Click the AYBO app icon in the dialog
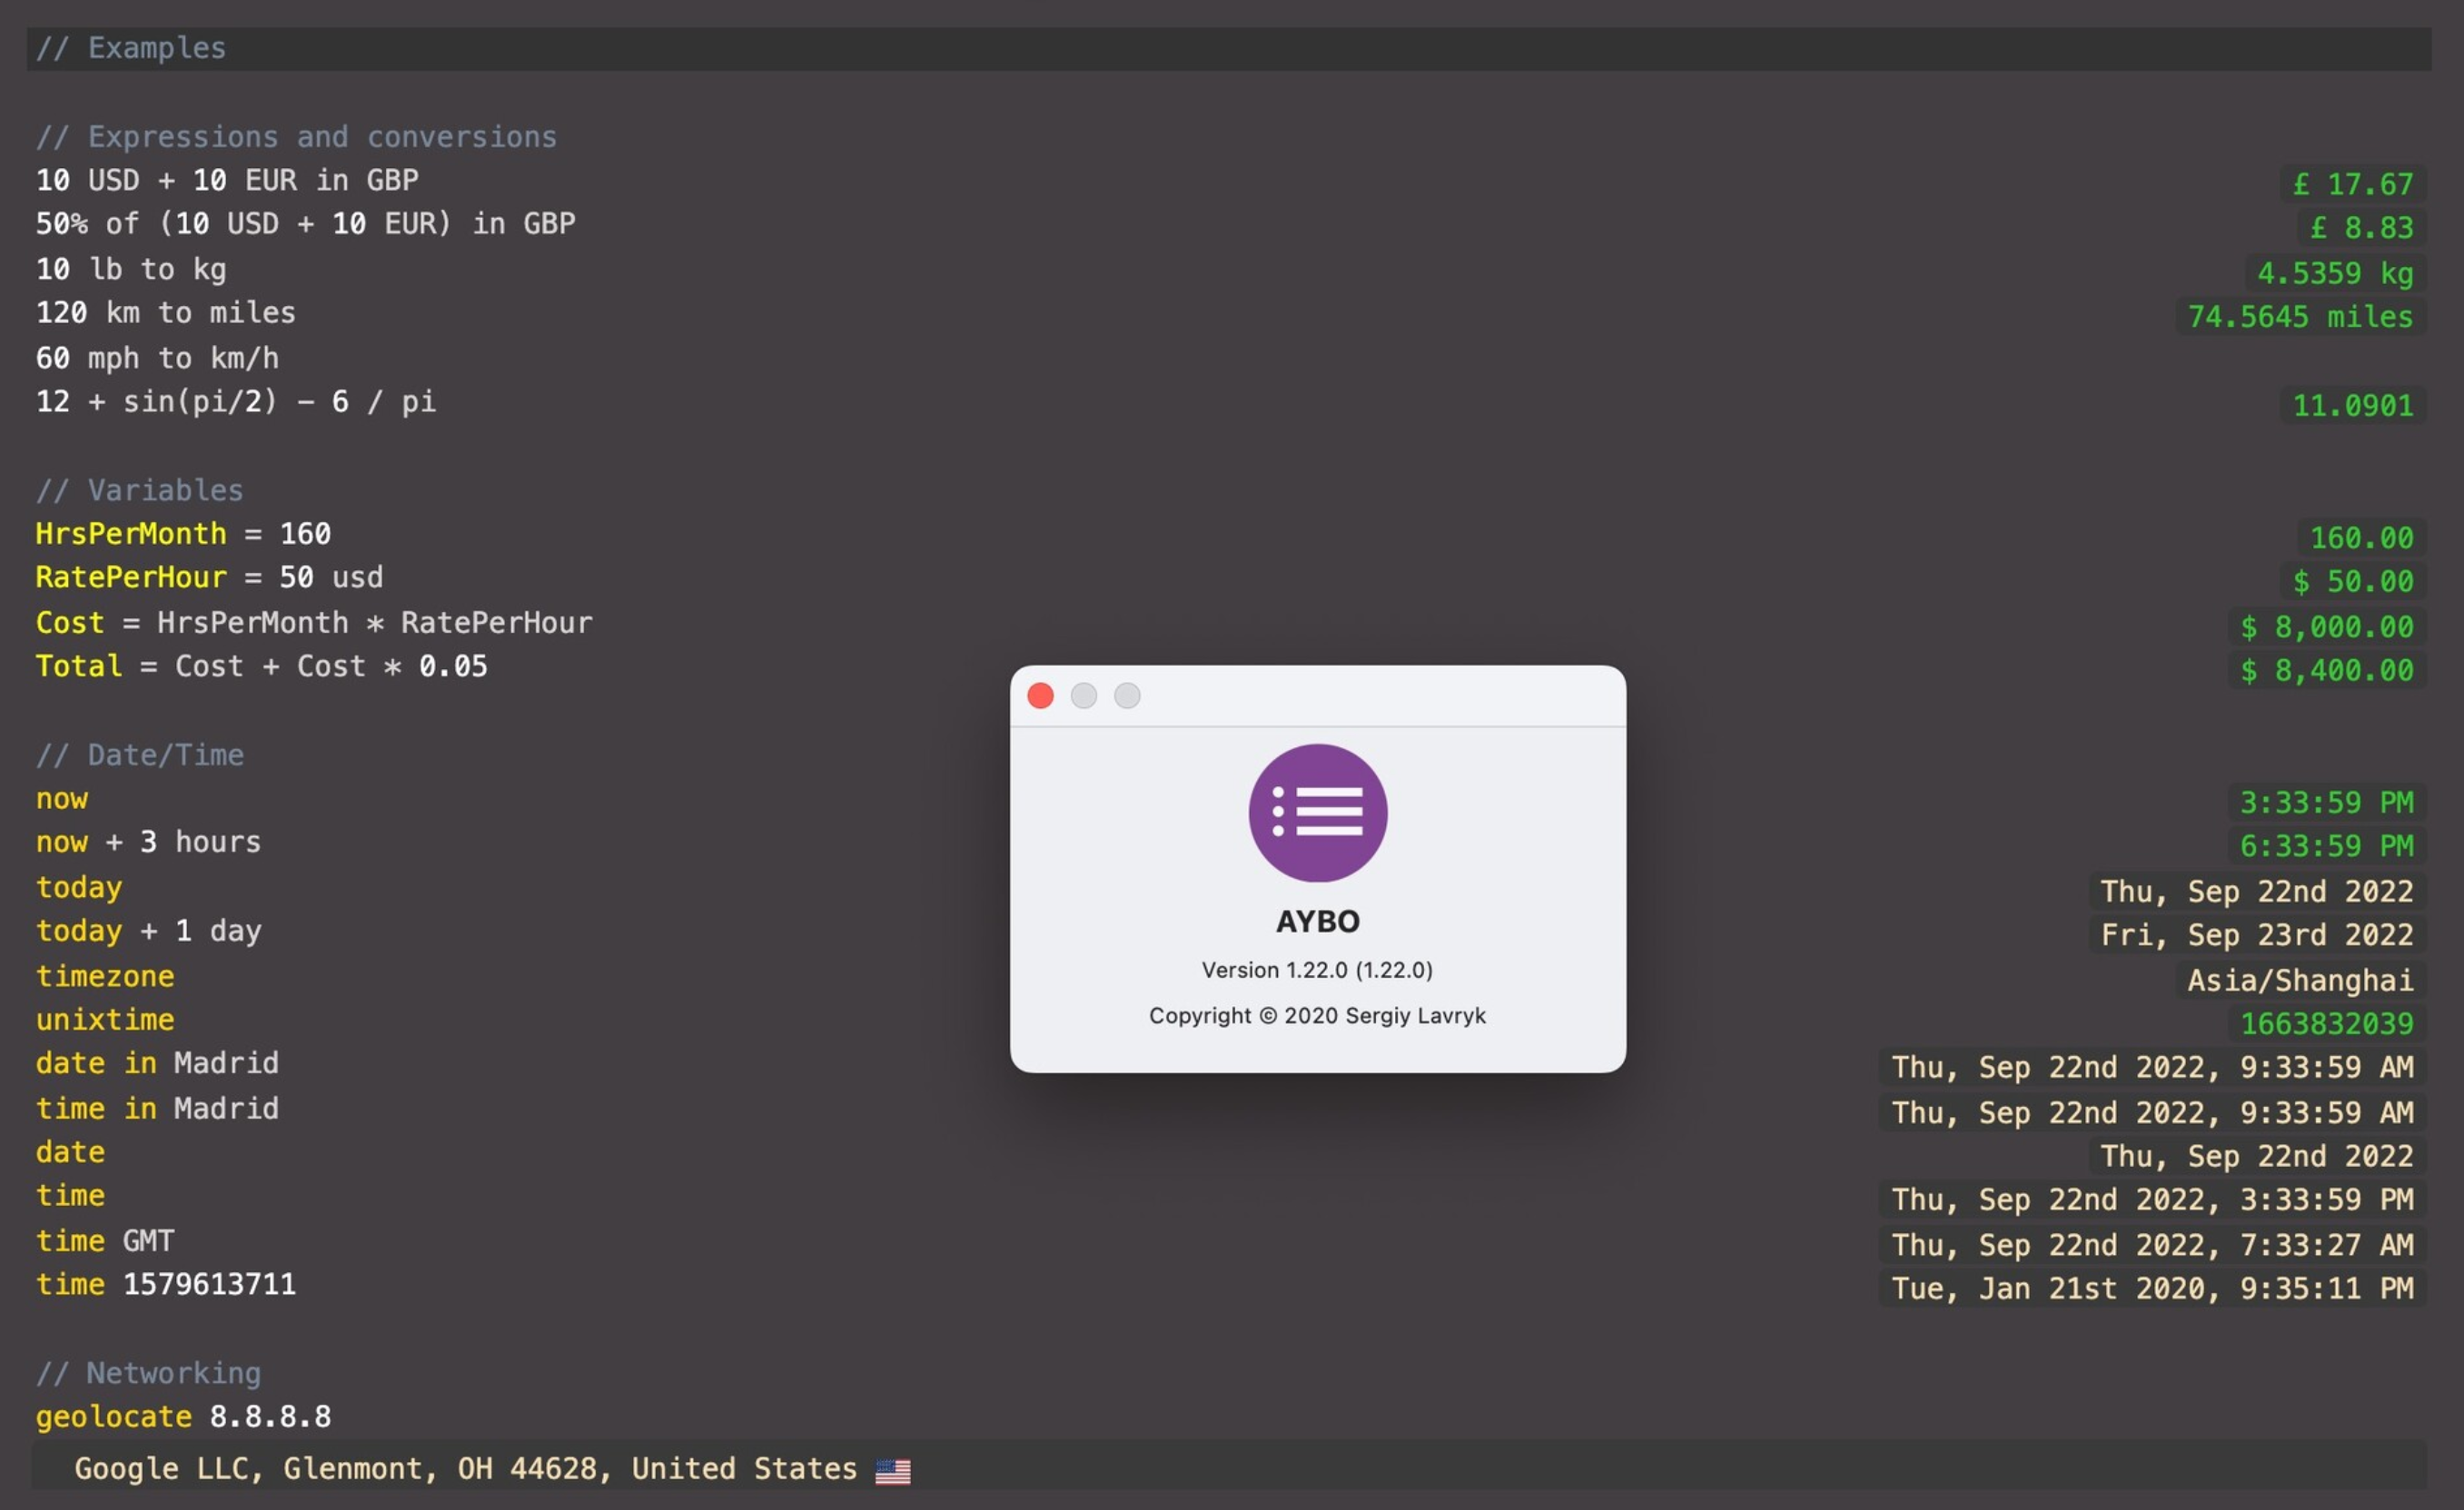 (1318, 813)
